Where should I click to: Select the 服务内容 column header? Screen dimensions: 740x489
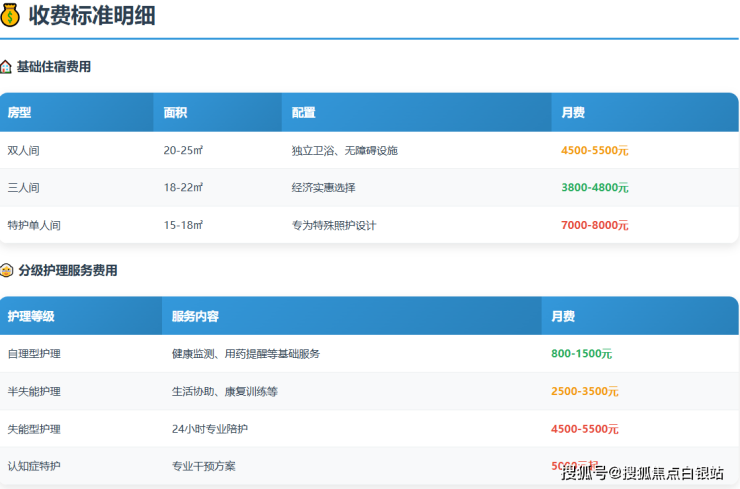[195, 316]
